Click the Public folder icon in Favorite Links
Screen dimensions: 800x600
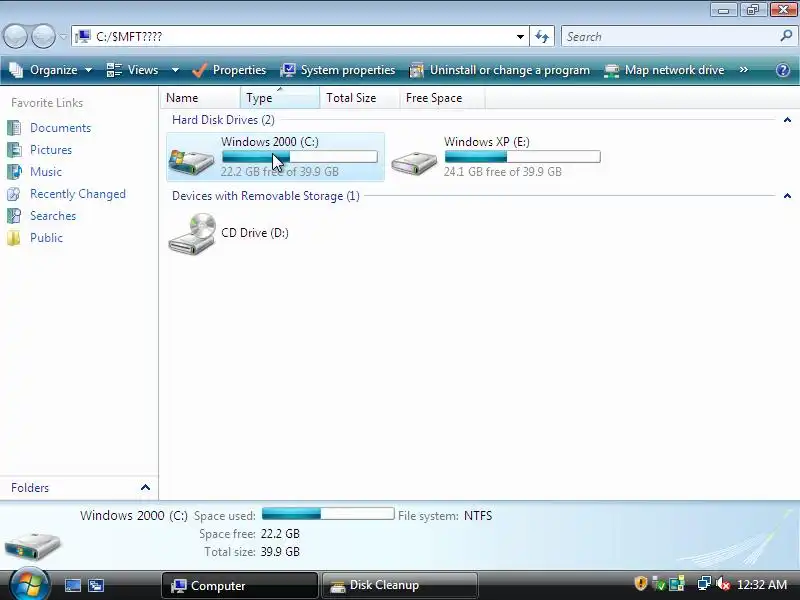14,238
